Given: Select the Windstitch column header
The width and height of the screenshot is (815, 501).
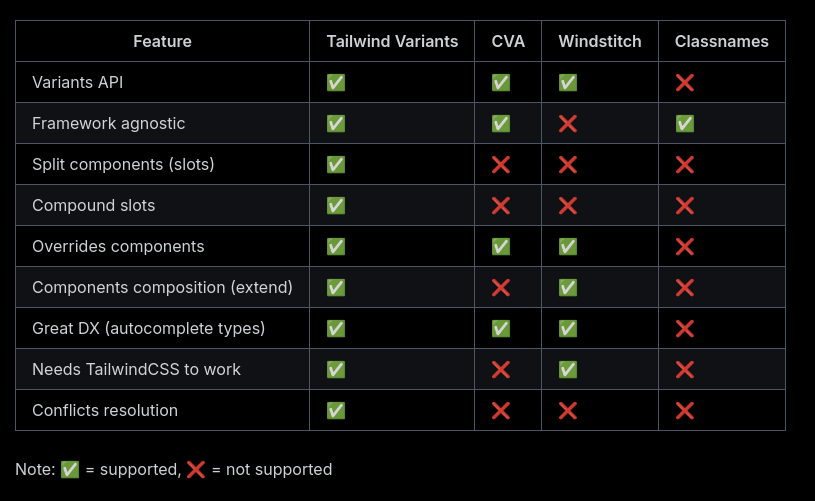Looking at the screenshot, I should [x=600, y=41].
